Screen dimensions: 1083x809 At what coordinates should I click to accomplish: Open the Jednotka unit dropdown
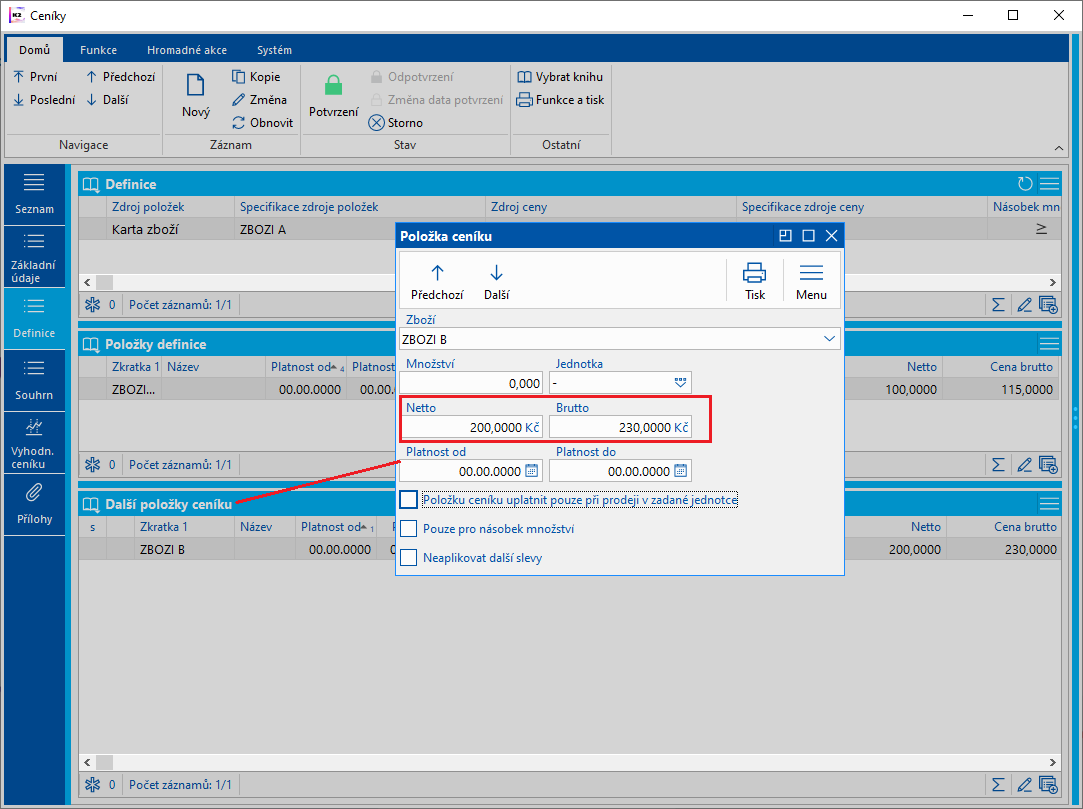(680, 383)
